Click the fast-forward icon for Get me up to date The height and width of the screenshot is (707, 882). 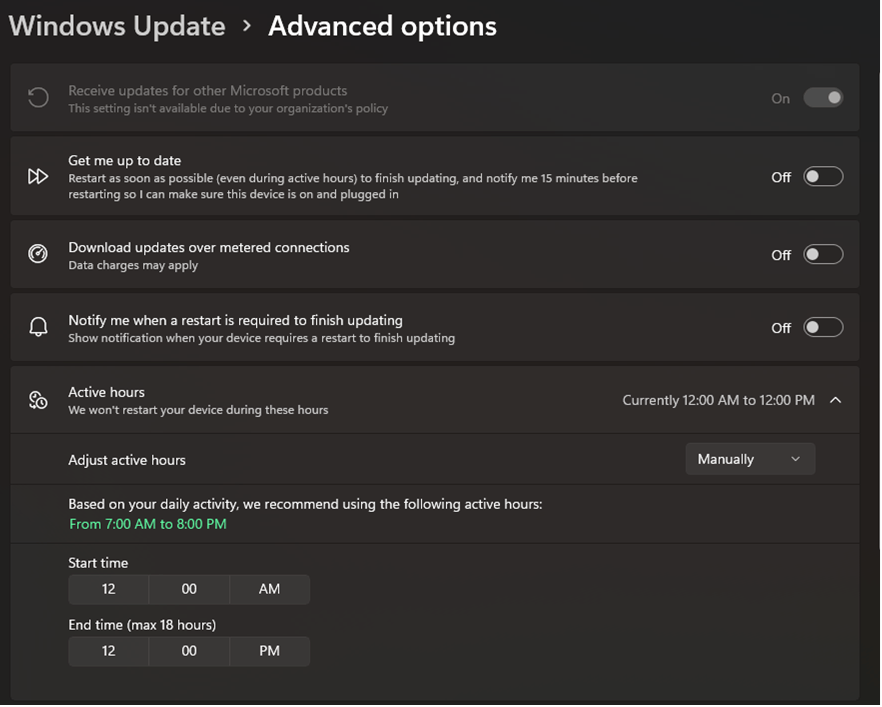38,177
